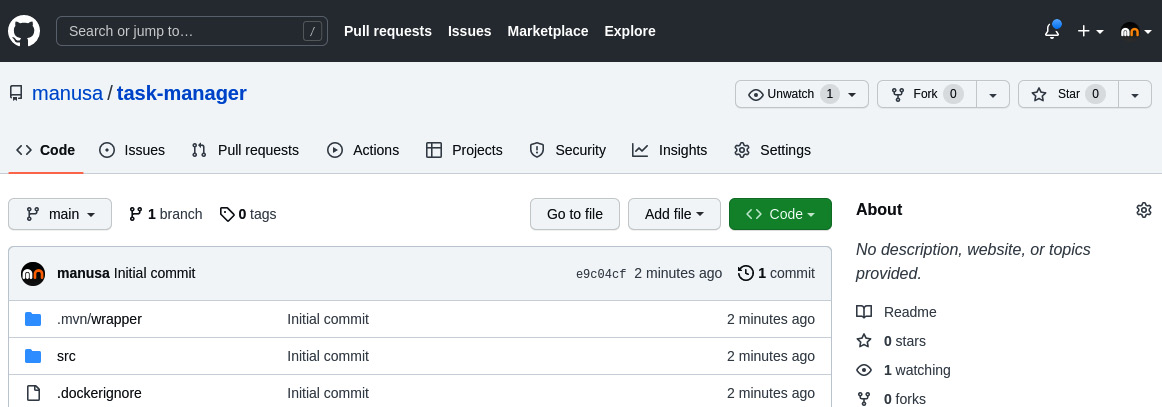The image size is (1162, 407).
Task: Open the Add file dropdown
Action: 674,214
